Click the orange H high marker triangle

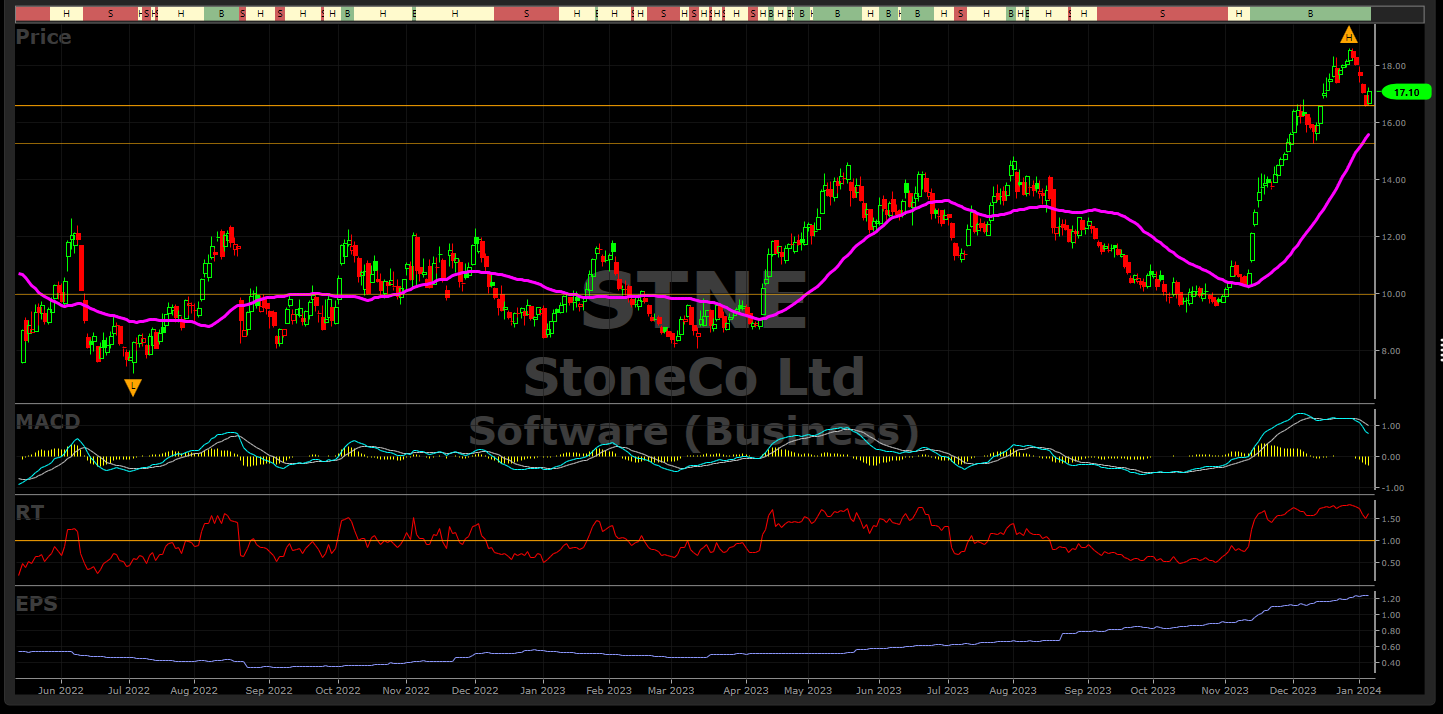coord(1348,36)
